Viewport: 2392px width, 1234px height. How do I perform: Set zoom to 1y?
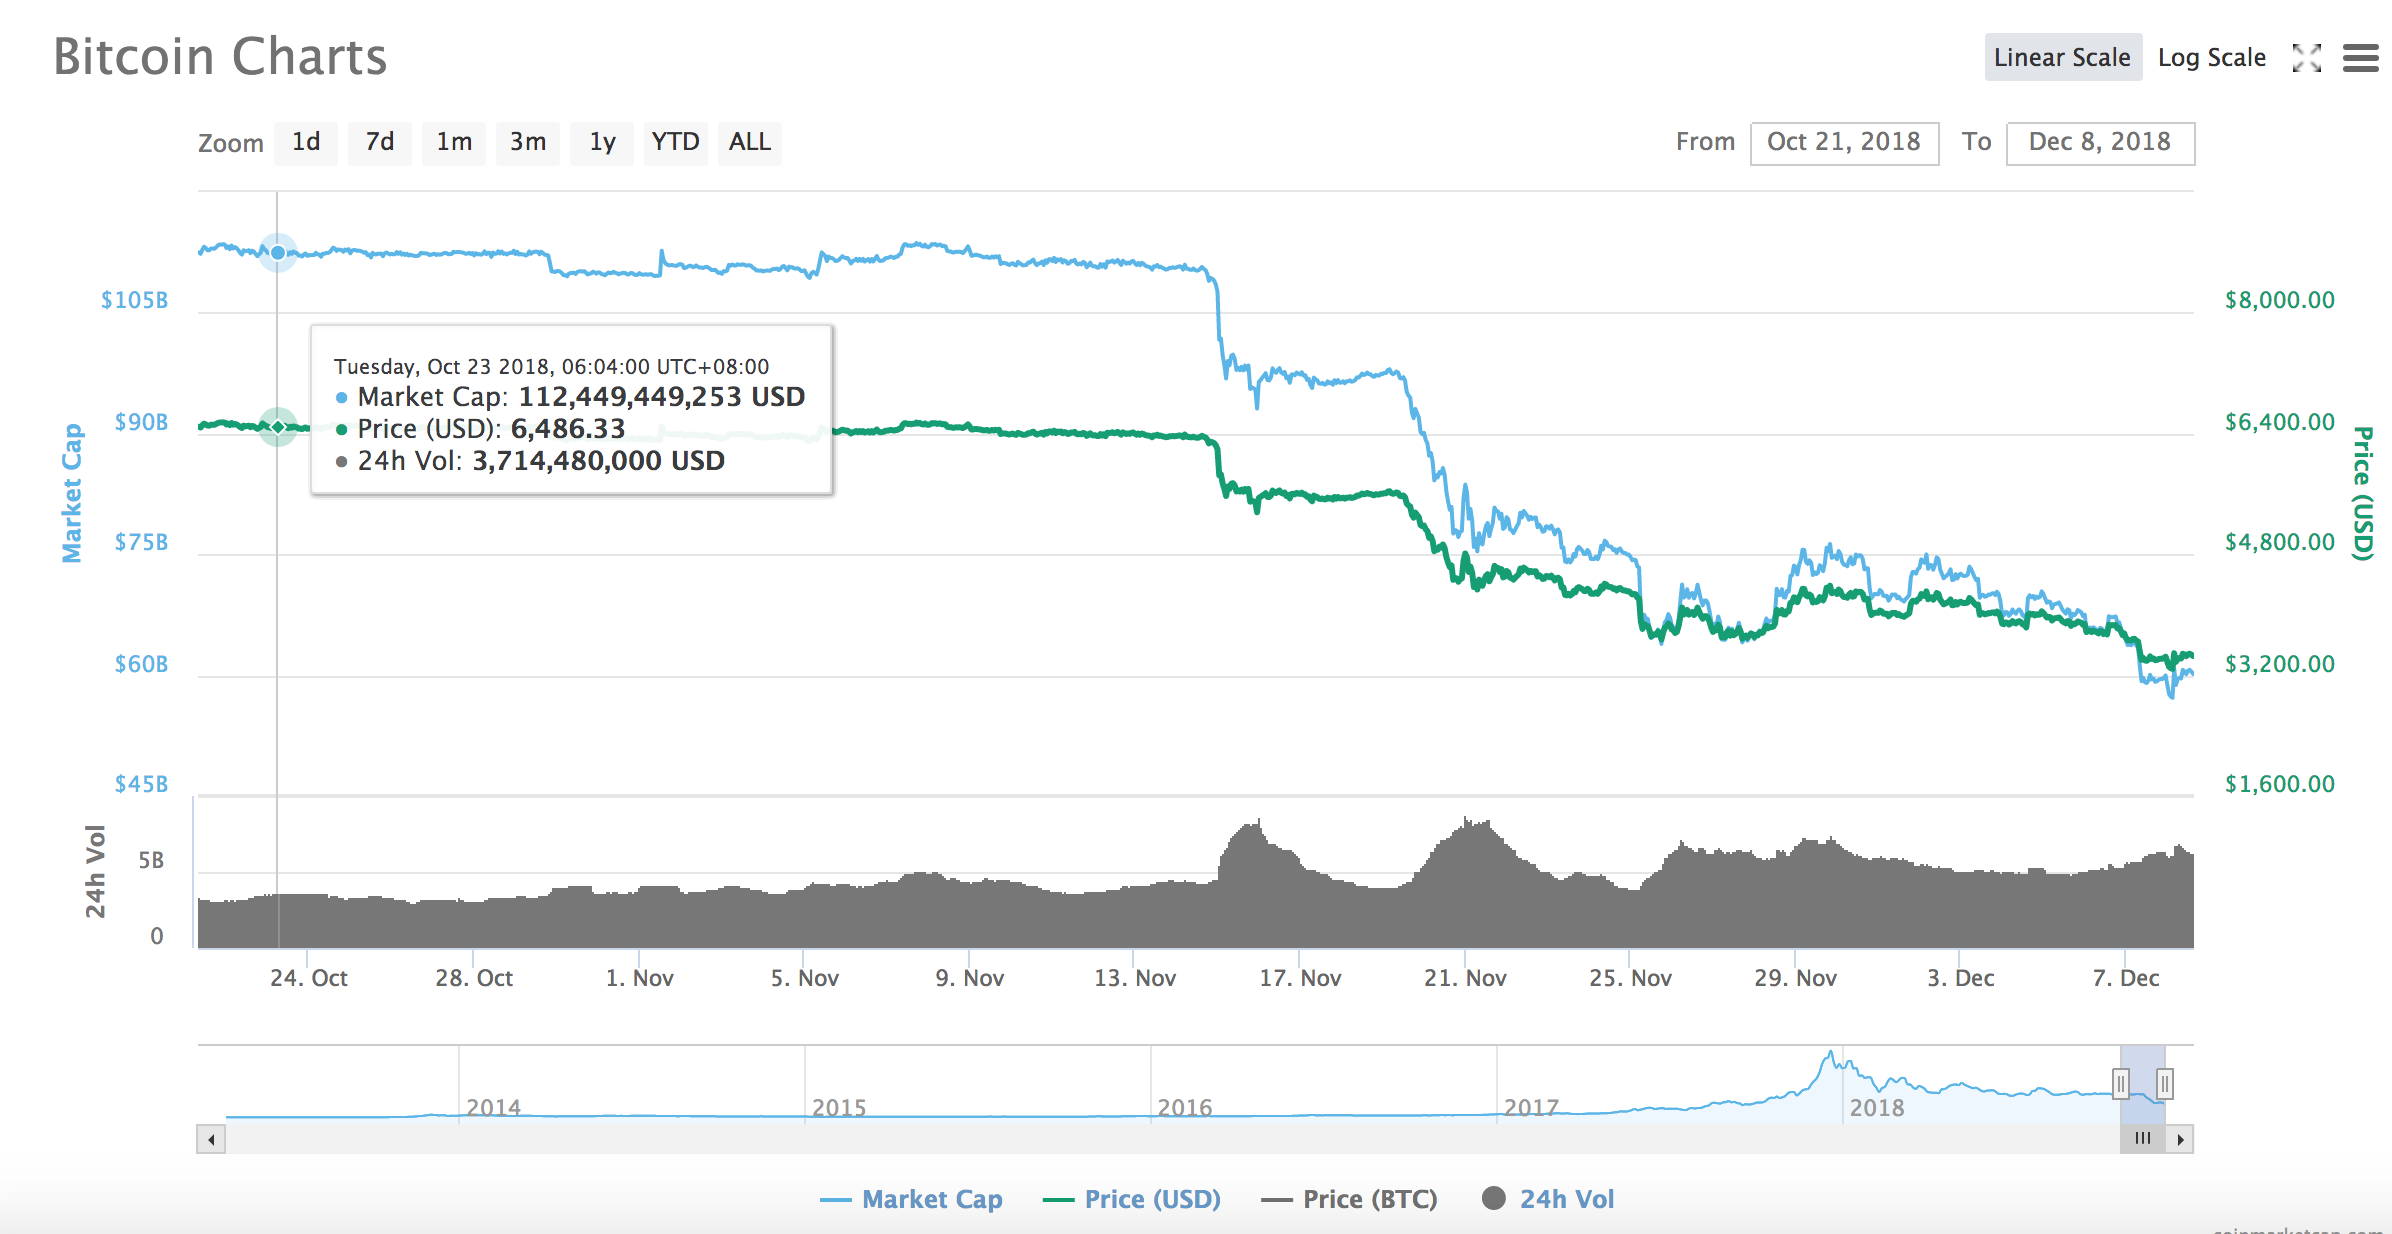602,142
